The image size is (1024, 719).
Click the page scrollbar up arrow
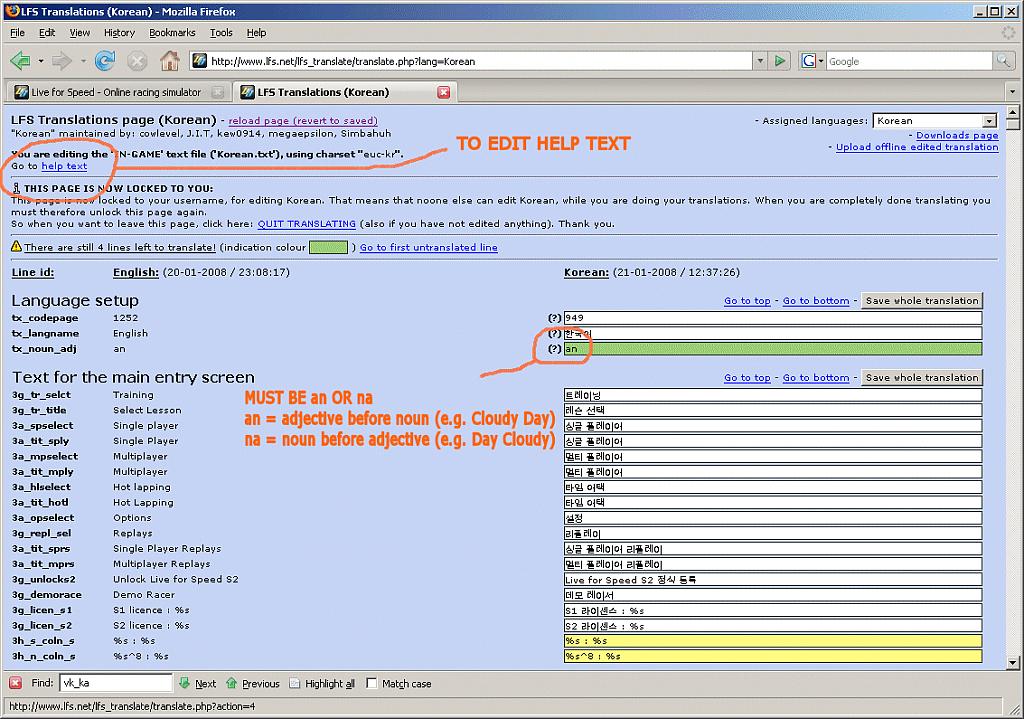[1013, 112]
